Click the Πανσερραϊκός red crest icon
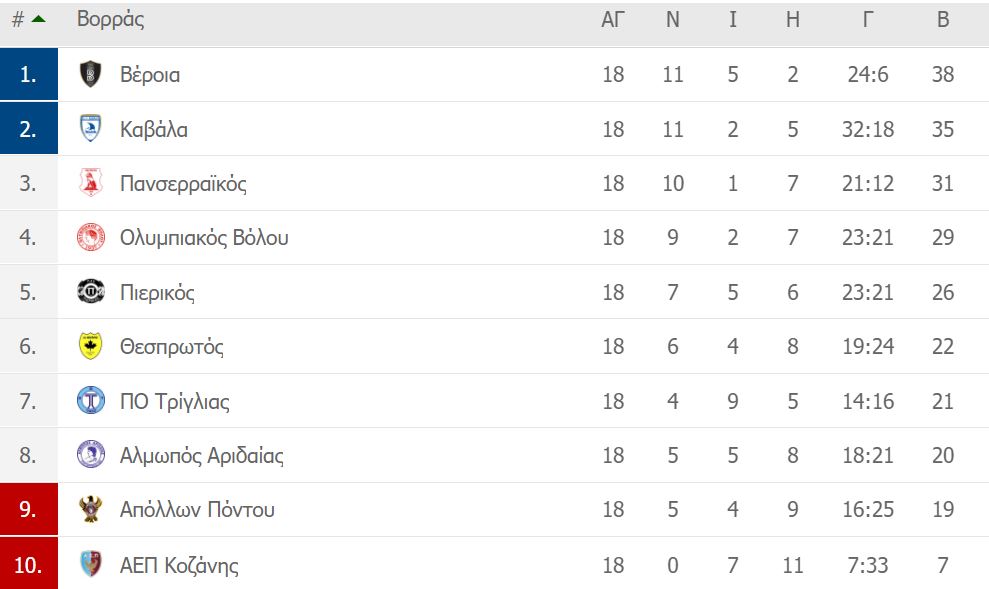This screenshot has height=589, width=989. 90,183
